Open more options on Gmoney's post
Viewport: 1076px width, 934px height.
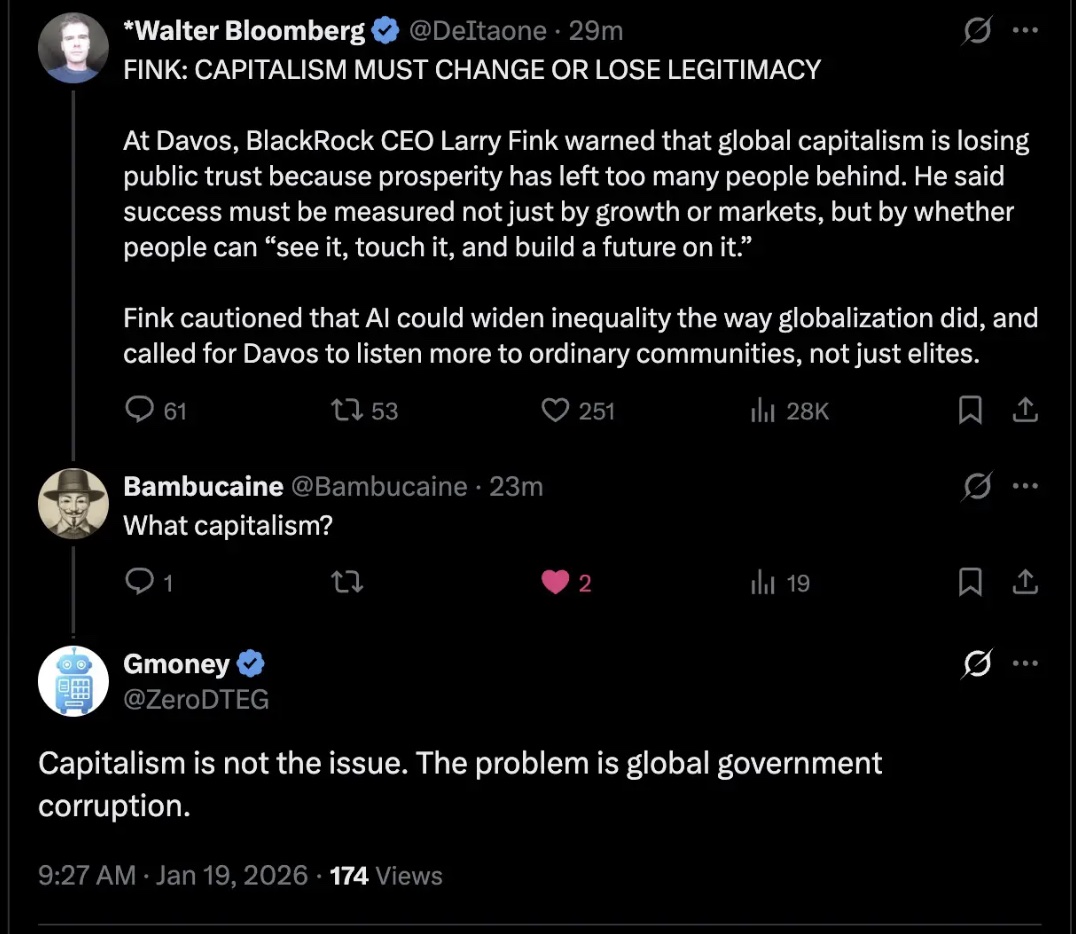pos(1026,663)
